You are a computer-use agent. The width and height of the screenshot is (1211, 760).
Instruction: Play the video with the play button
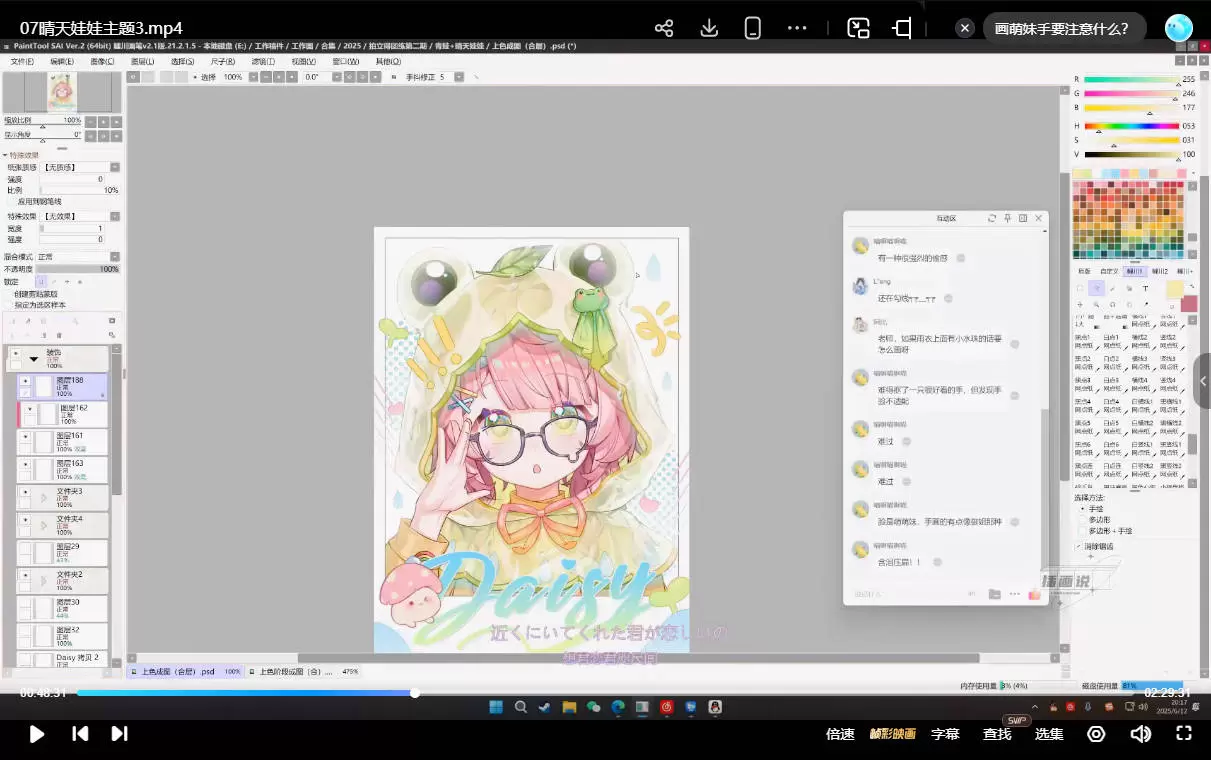(x=37, y=734)
